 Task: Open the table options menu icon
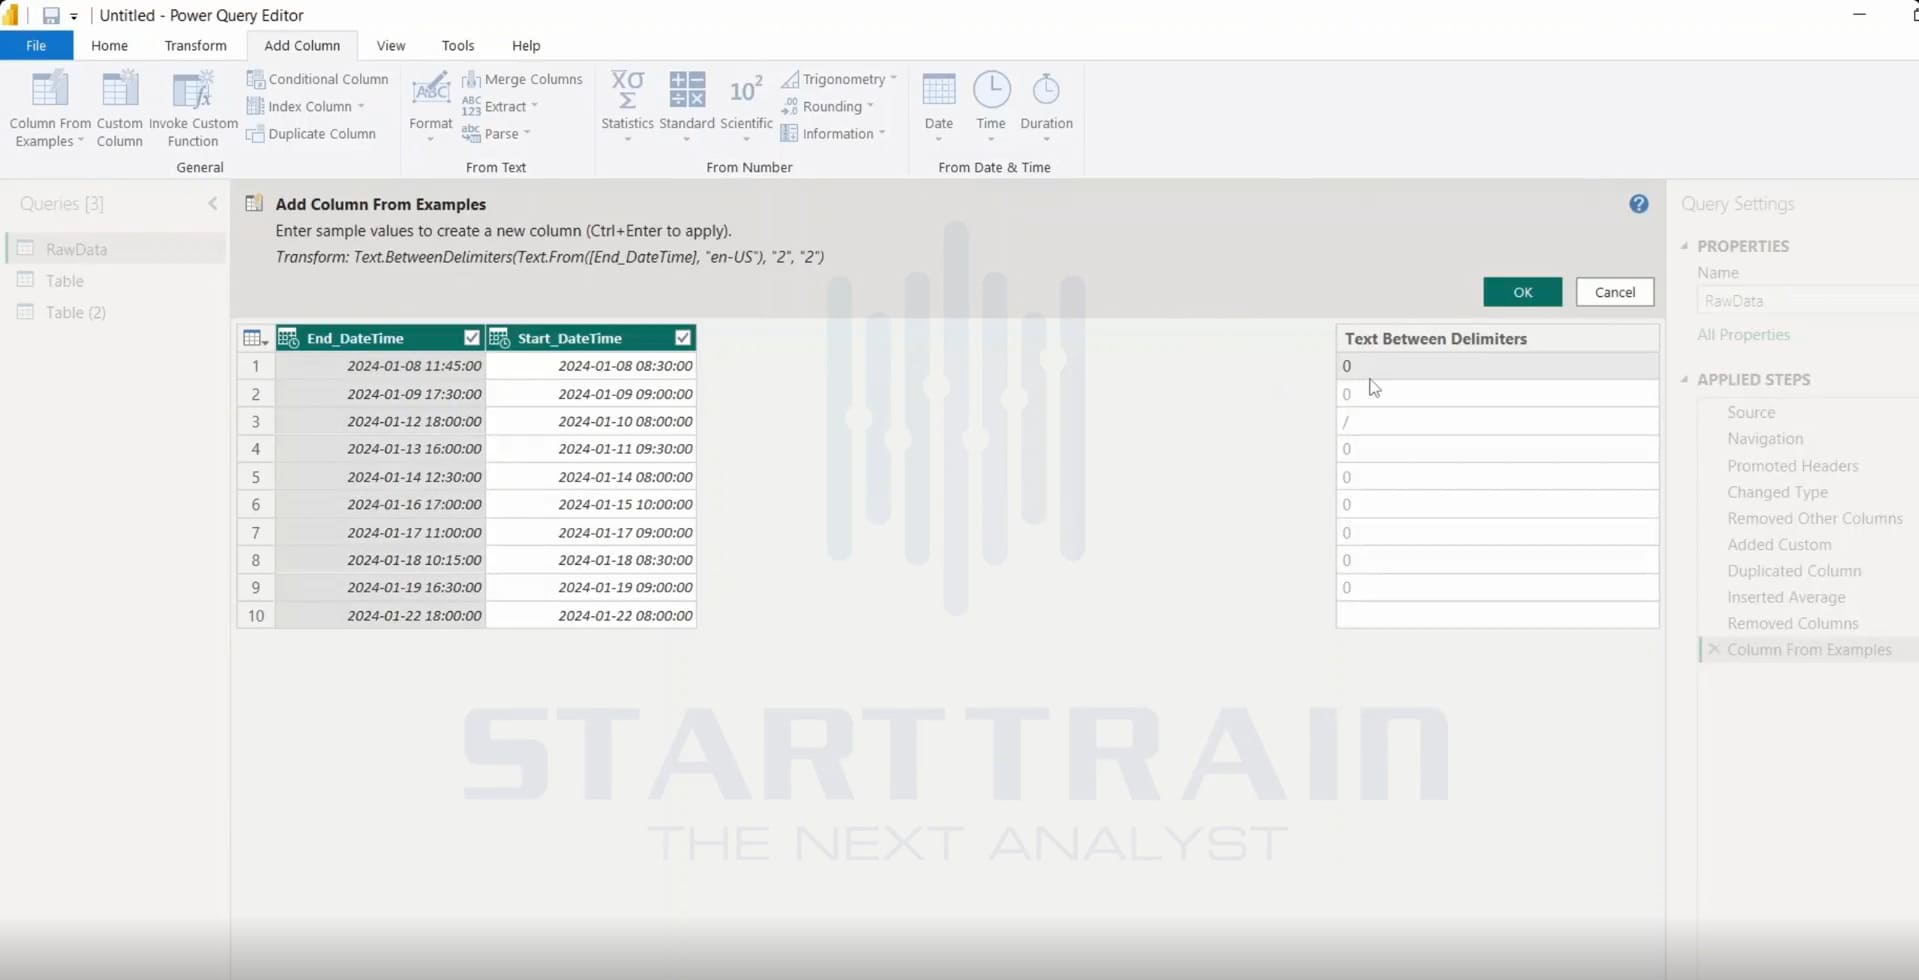coord(255,338)
